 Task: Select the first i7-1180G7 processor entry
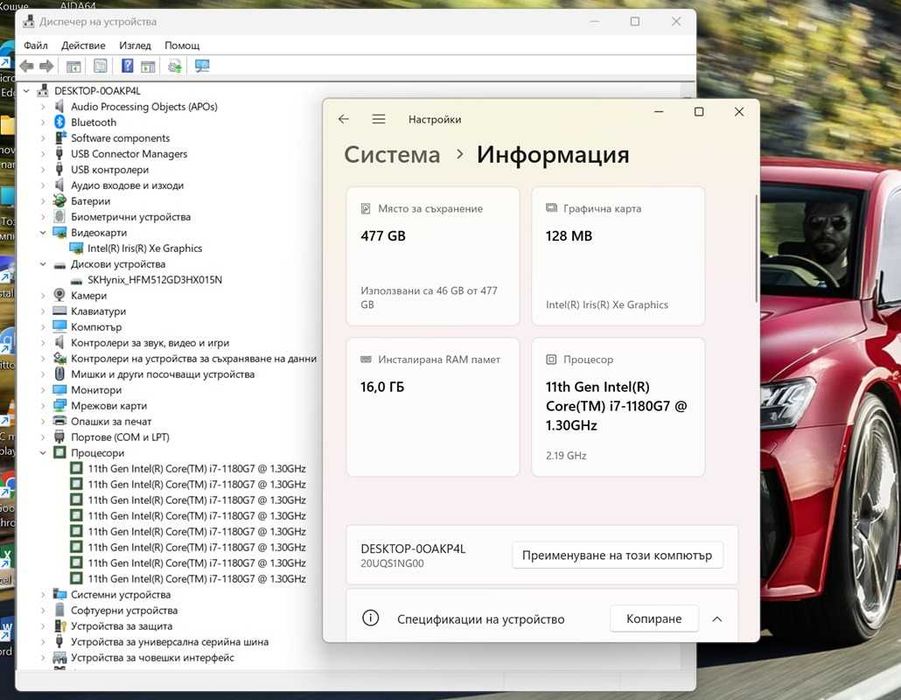pyautogui.click(x=197, y=469)
